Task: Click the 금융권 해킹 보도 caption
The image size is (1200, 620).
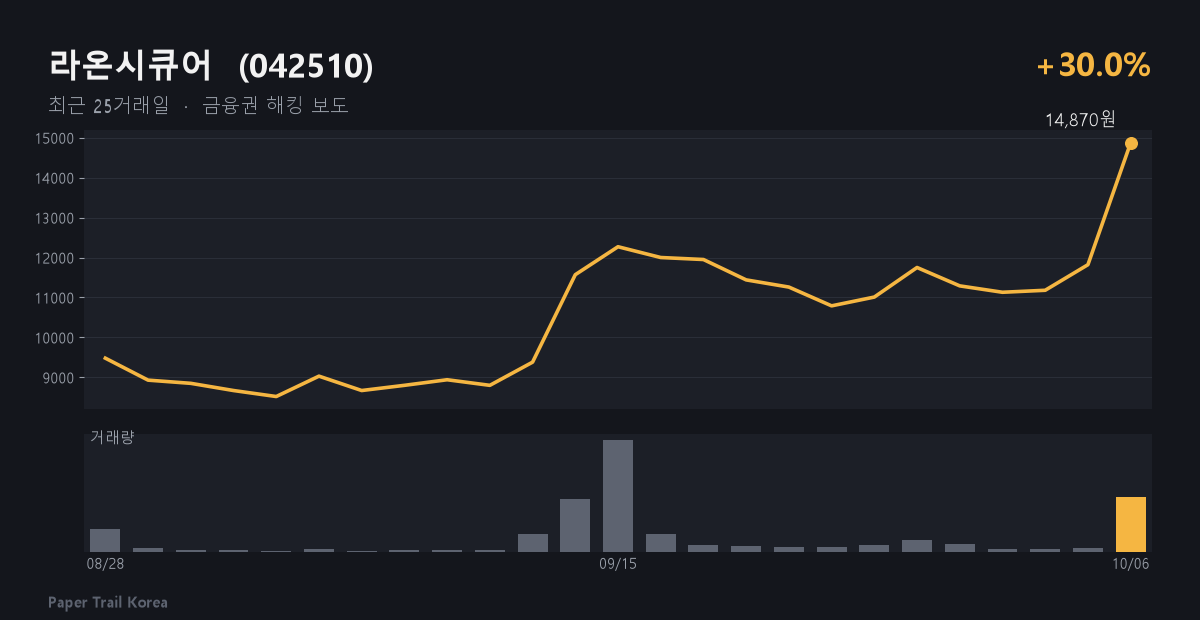Action: point(275,105)
